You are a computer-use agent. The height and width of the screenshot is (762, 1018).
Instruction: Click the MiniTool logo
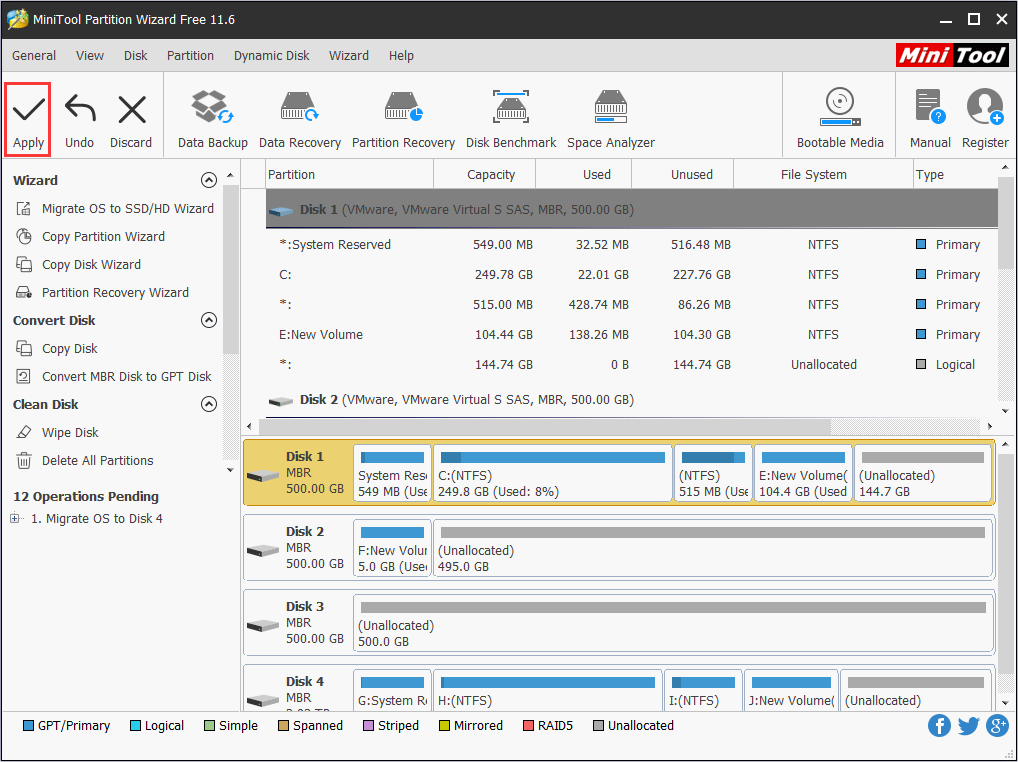(x=952, y=56)
